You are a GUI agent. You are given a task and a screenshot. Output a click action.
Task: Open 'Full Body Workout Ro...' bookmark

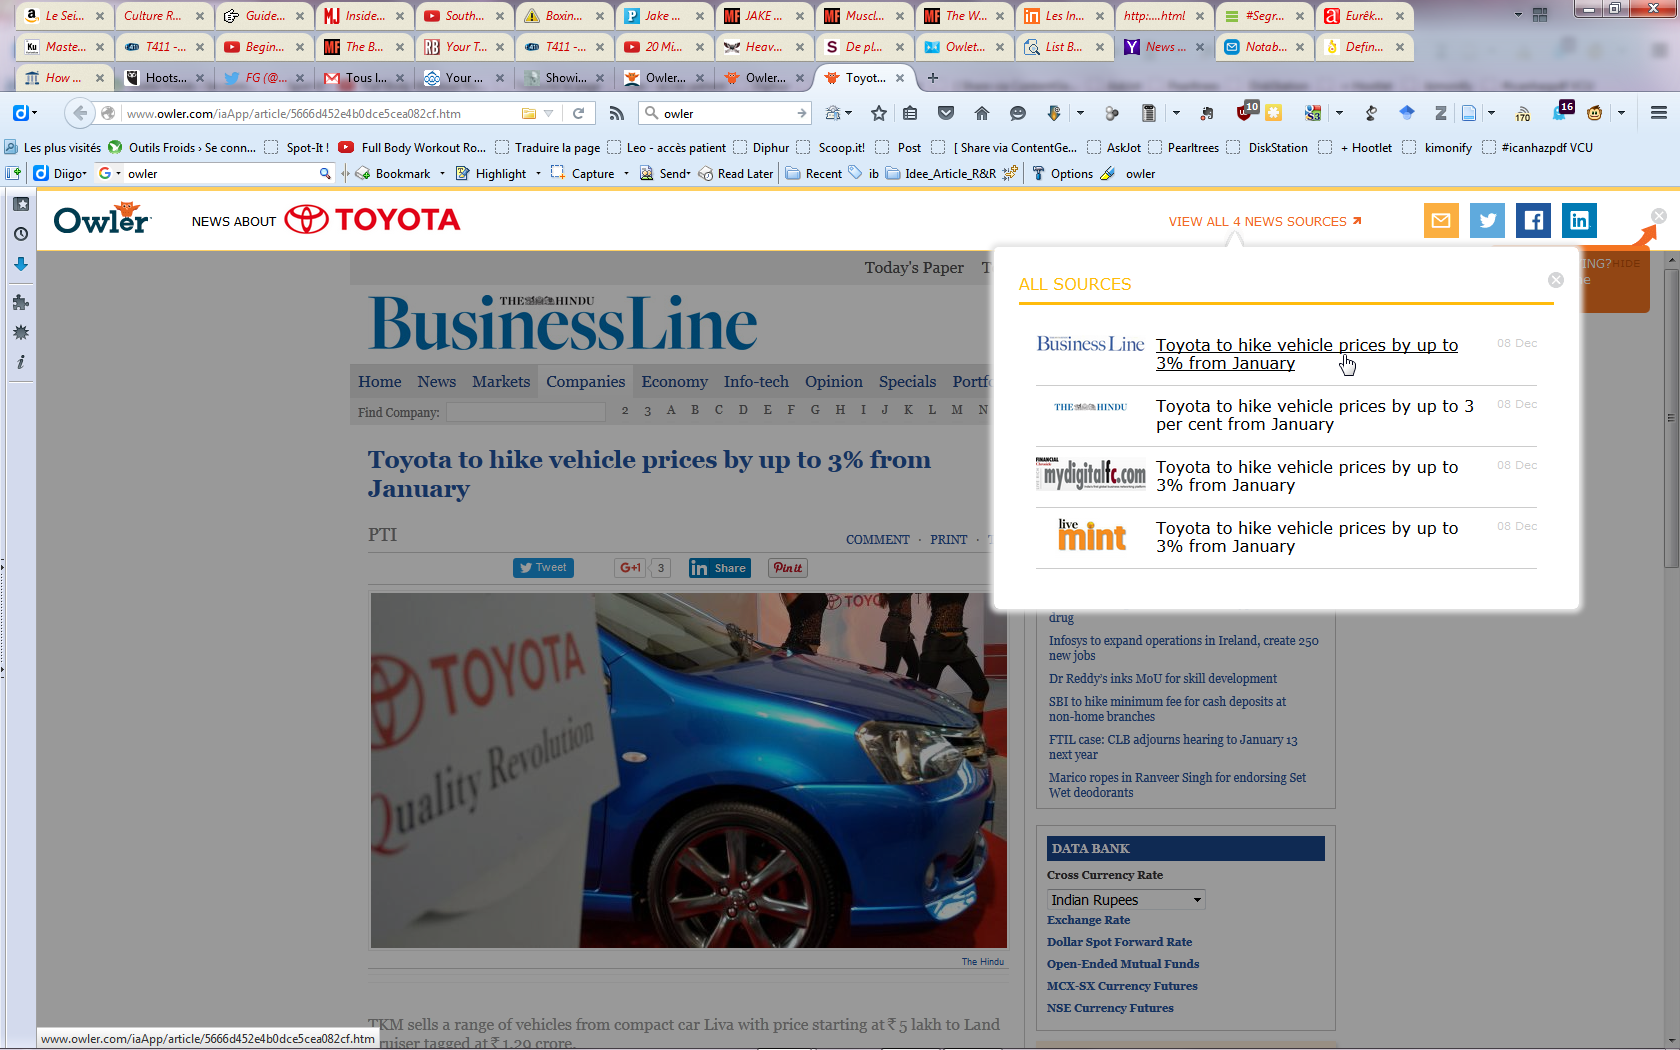(412, 147)
